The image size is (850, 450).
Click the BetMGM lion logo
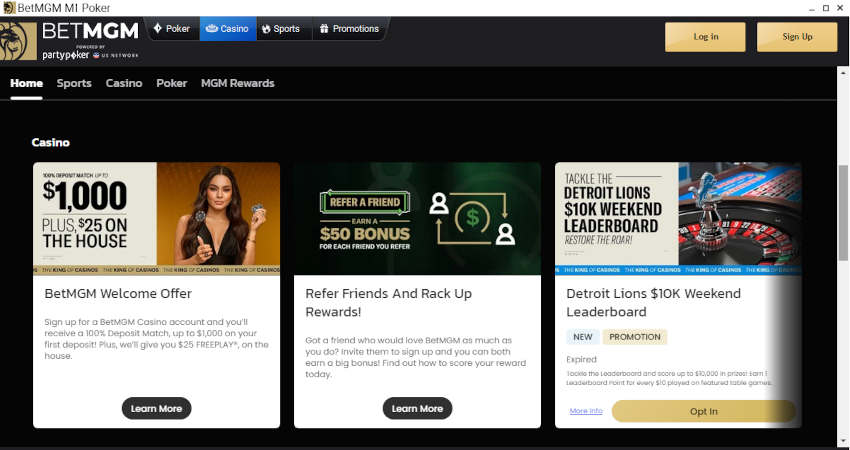tap(18, 41)
